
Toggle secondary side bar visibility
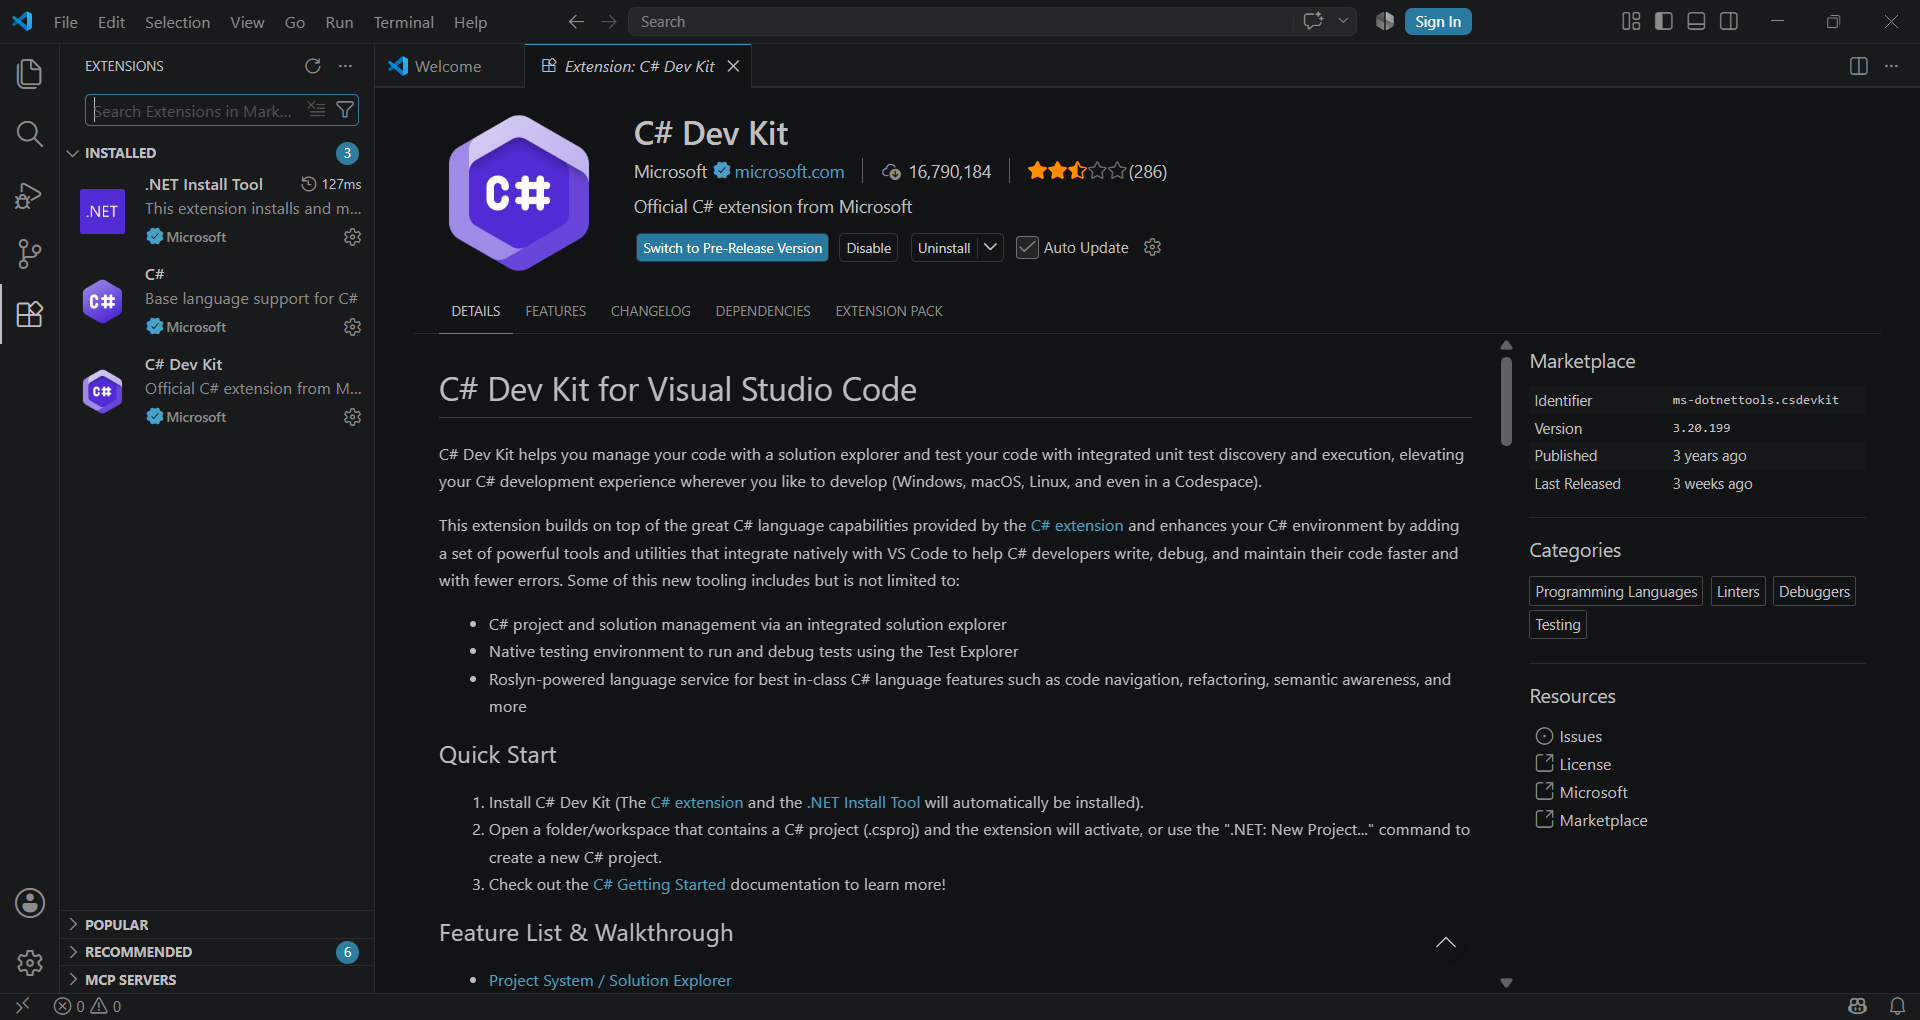[1729, 21]
